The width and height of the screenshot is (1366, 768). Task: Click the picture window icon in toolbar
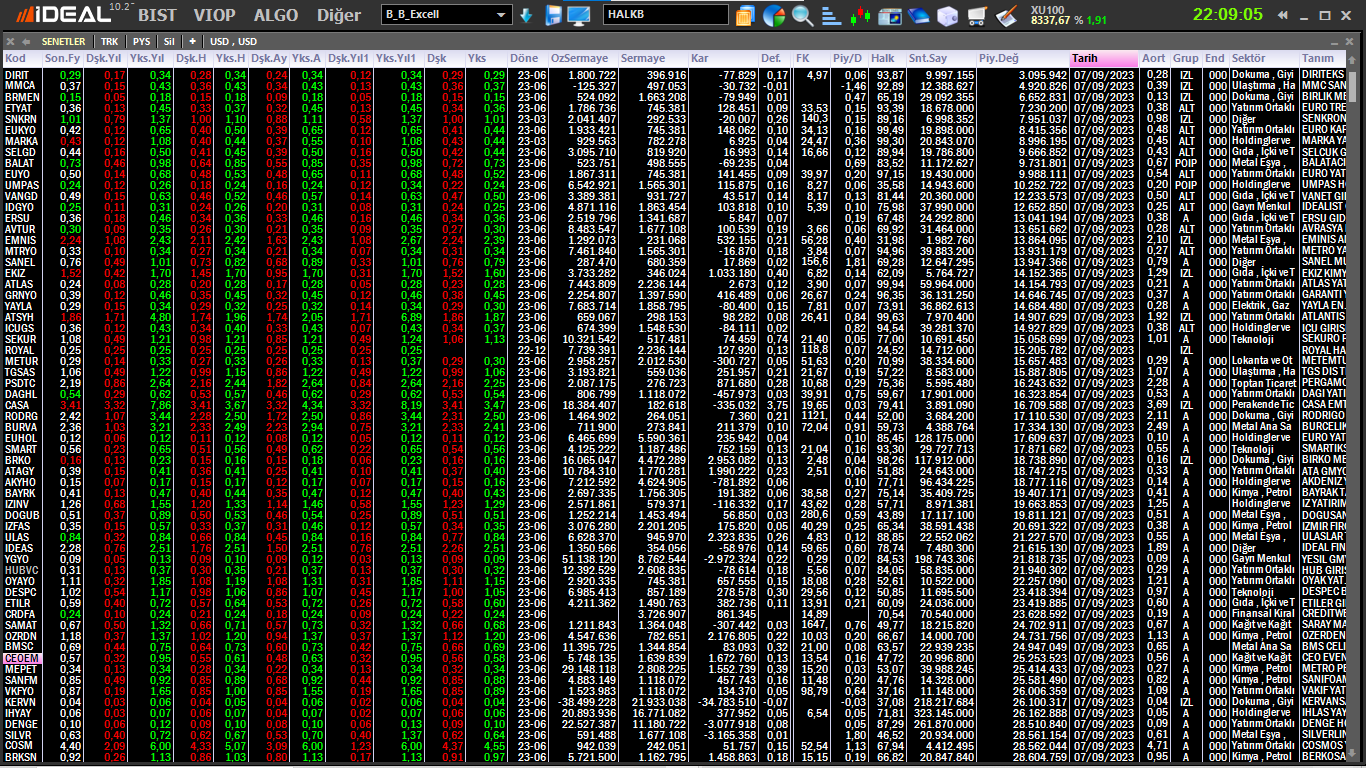click(889, 17)
